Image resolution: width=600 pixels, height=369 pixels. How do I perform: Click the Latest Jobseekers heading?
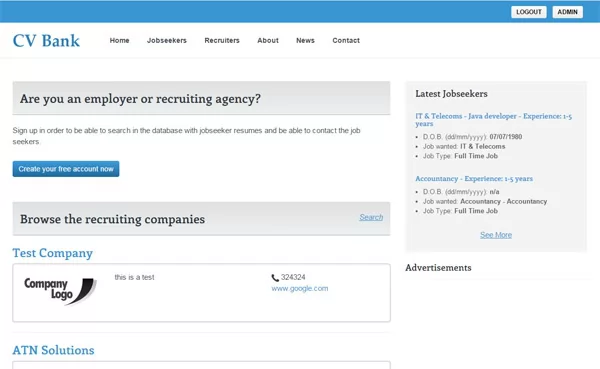click(x=452, y=94)
